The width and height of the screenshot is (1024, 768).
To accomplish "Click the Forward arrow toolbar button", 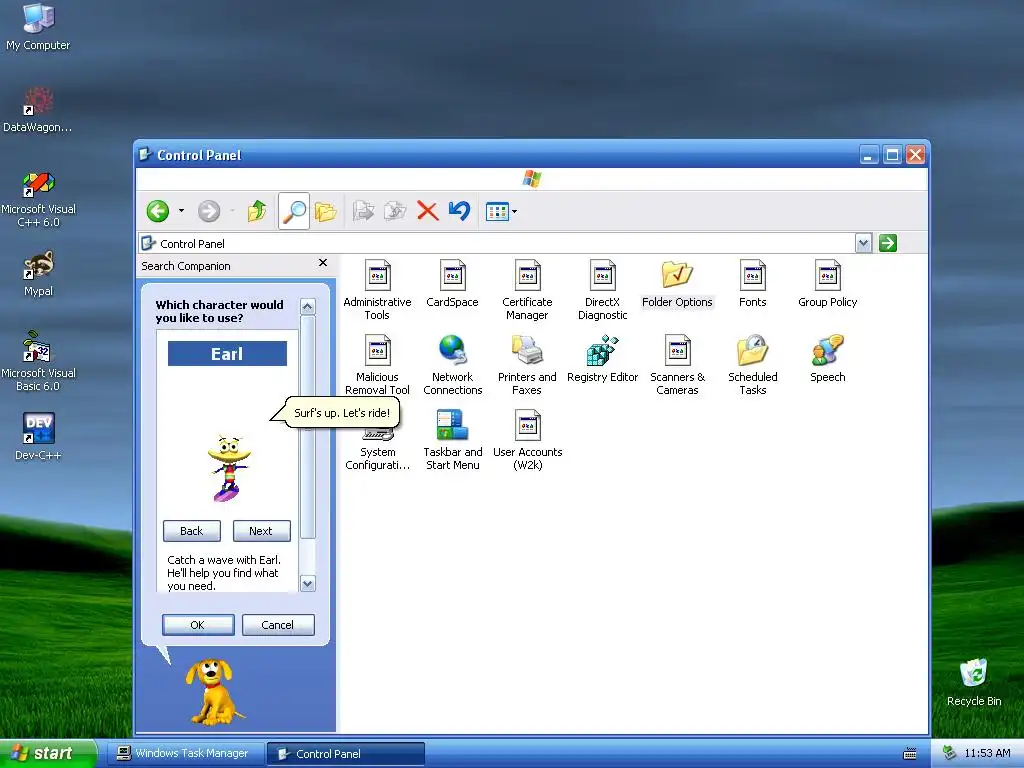I will click(x=209, y=211).
